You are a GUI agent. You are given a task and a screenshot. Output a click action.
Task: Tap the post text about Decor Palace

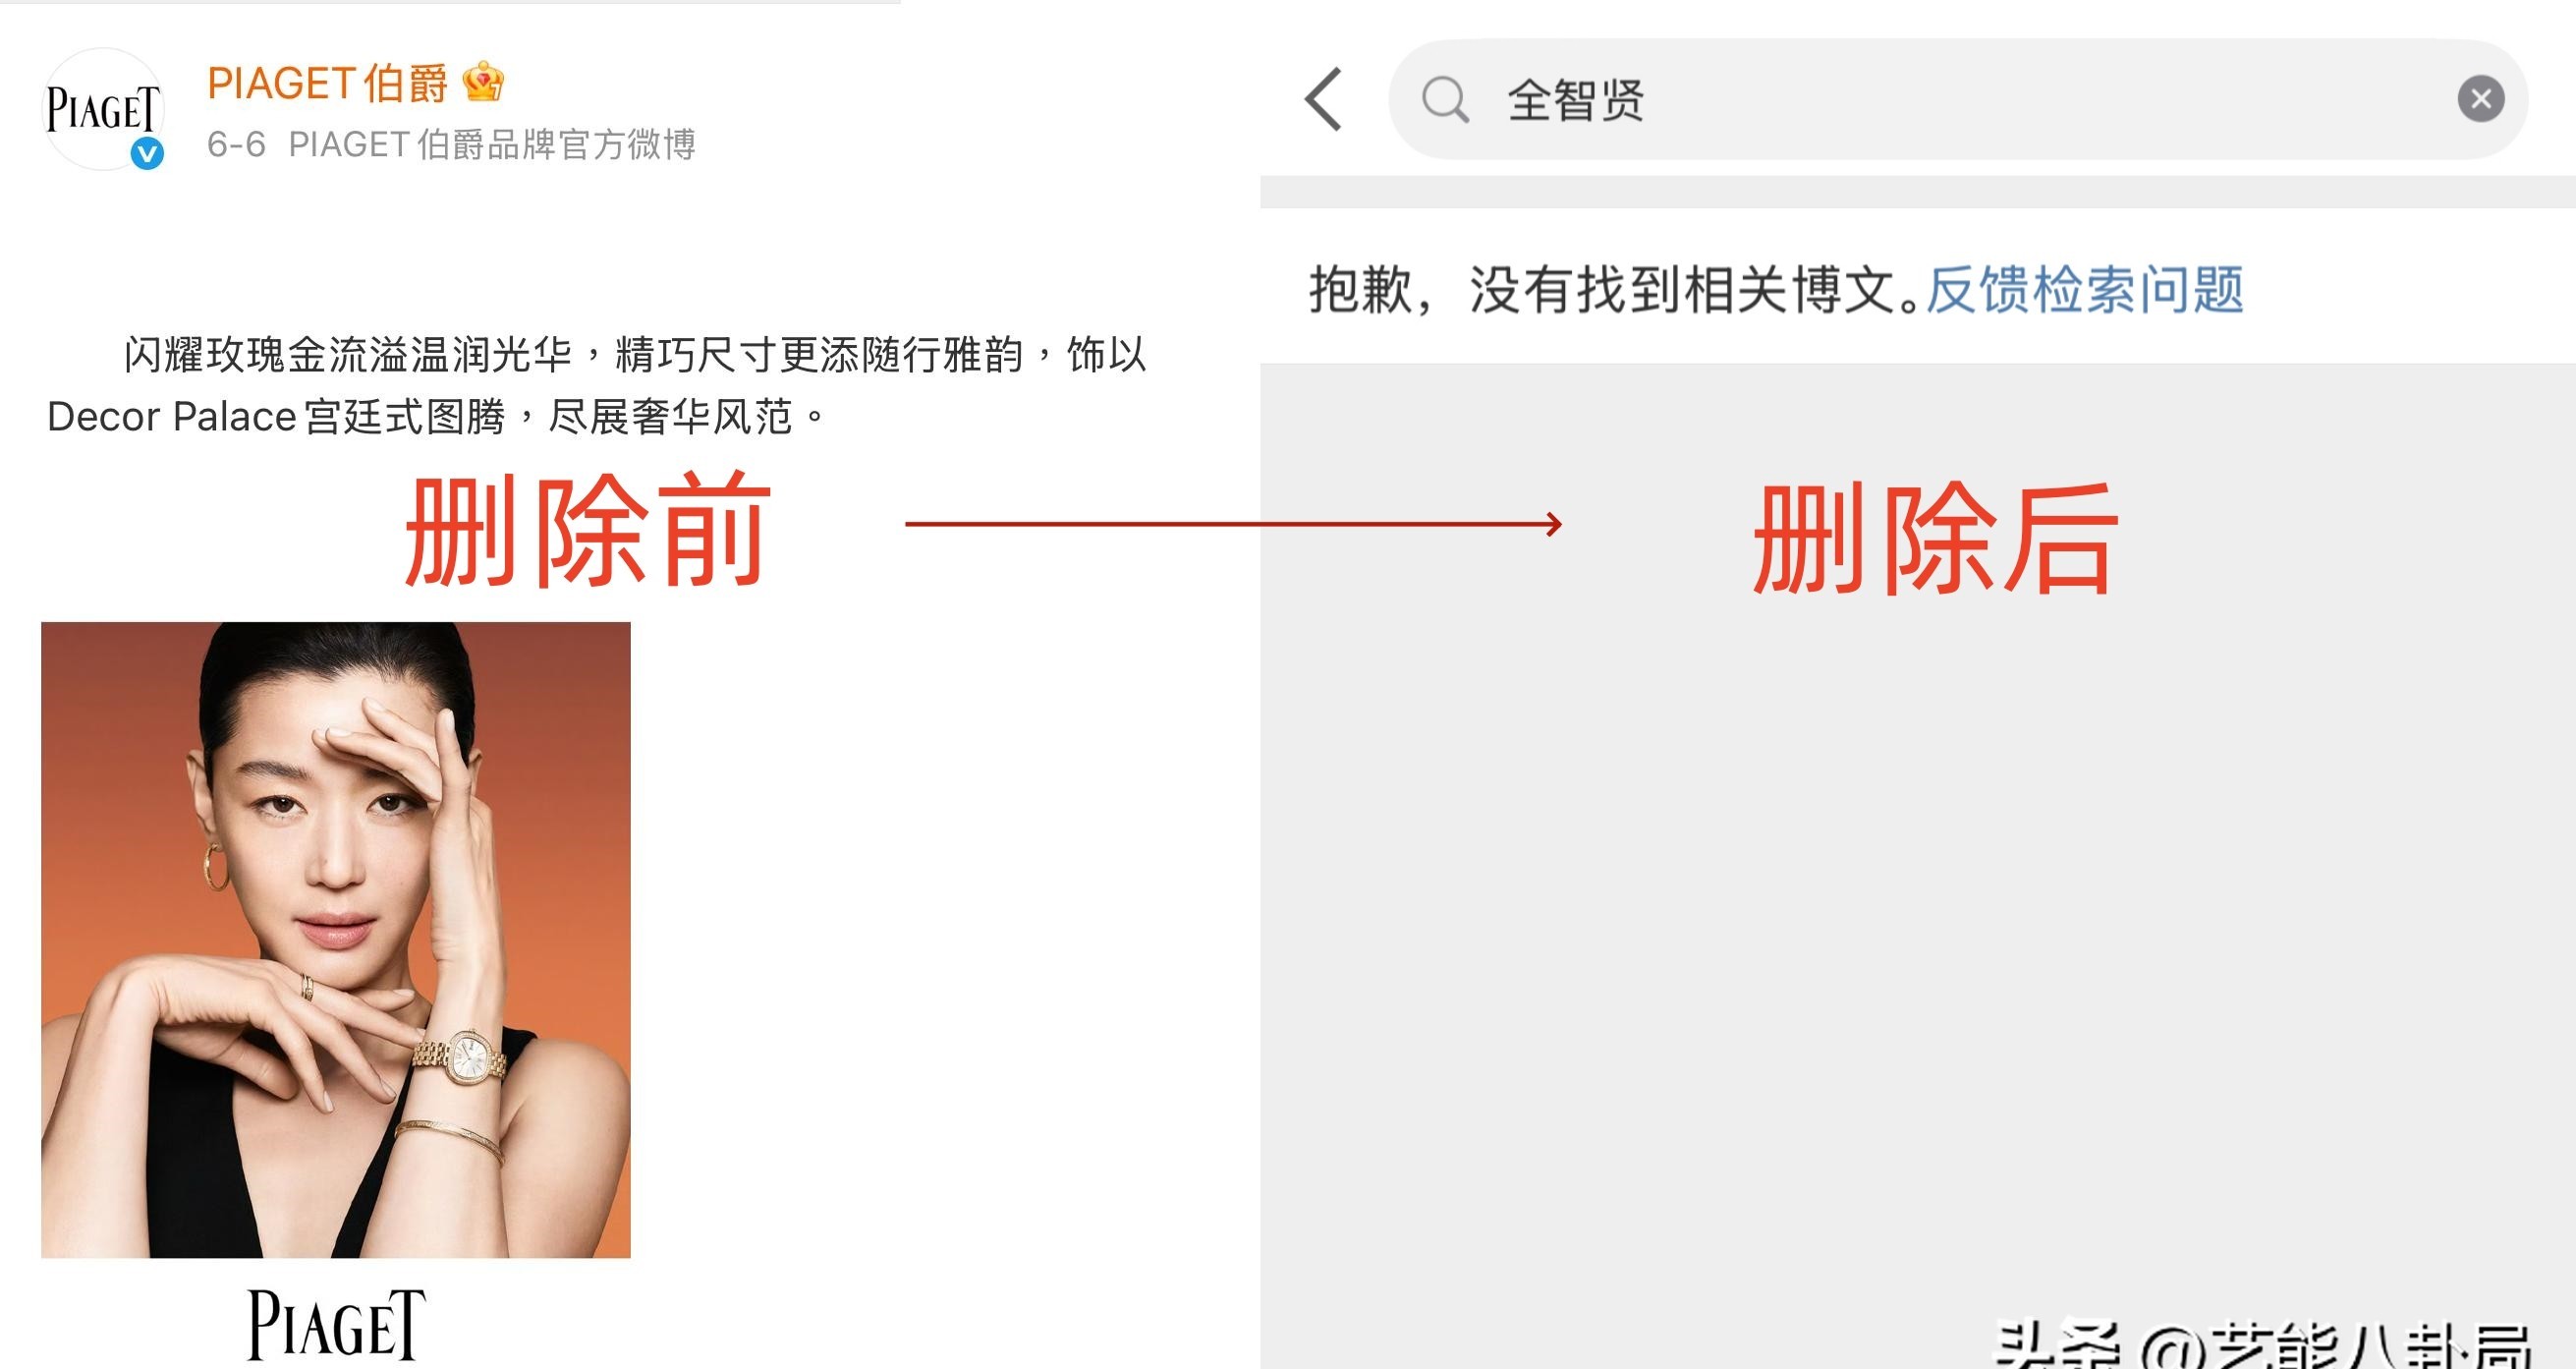pos(596,385)
